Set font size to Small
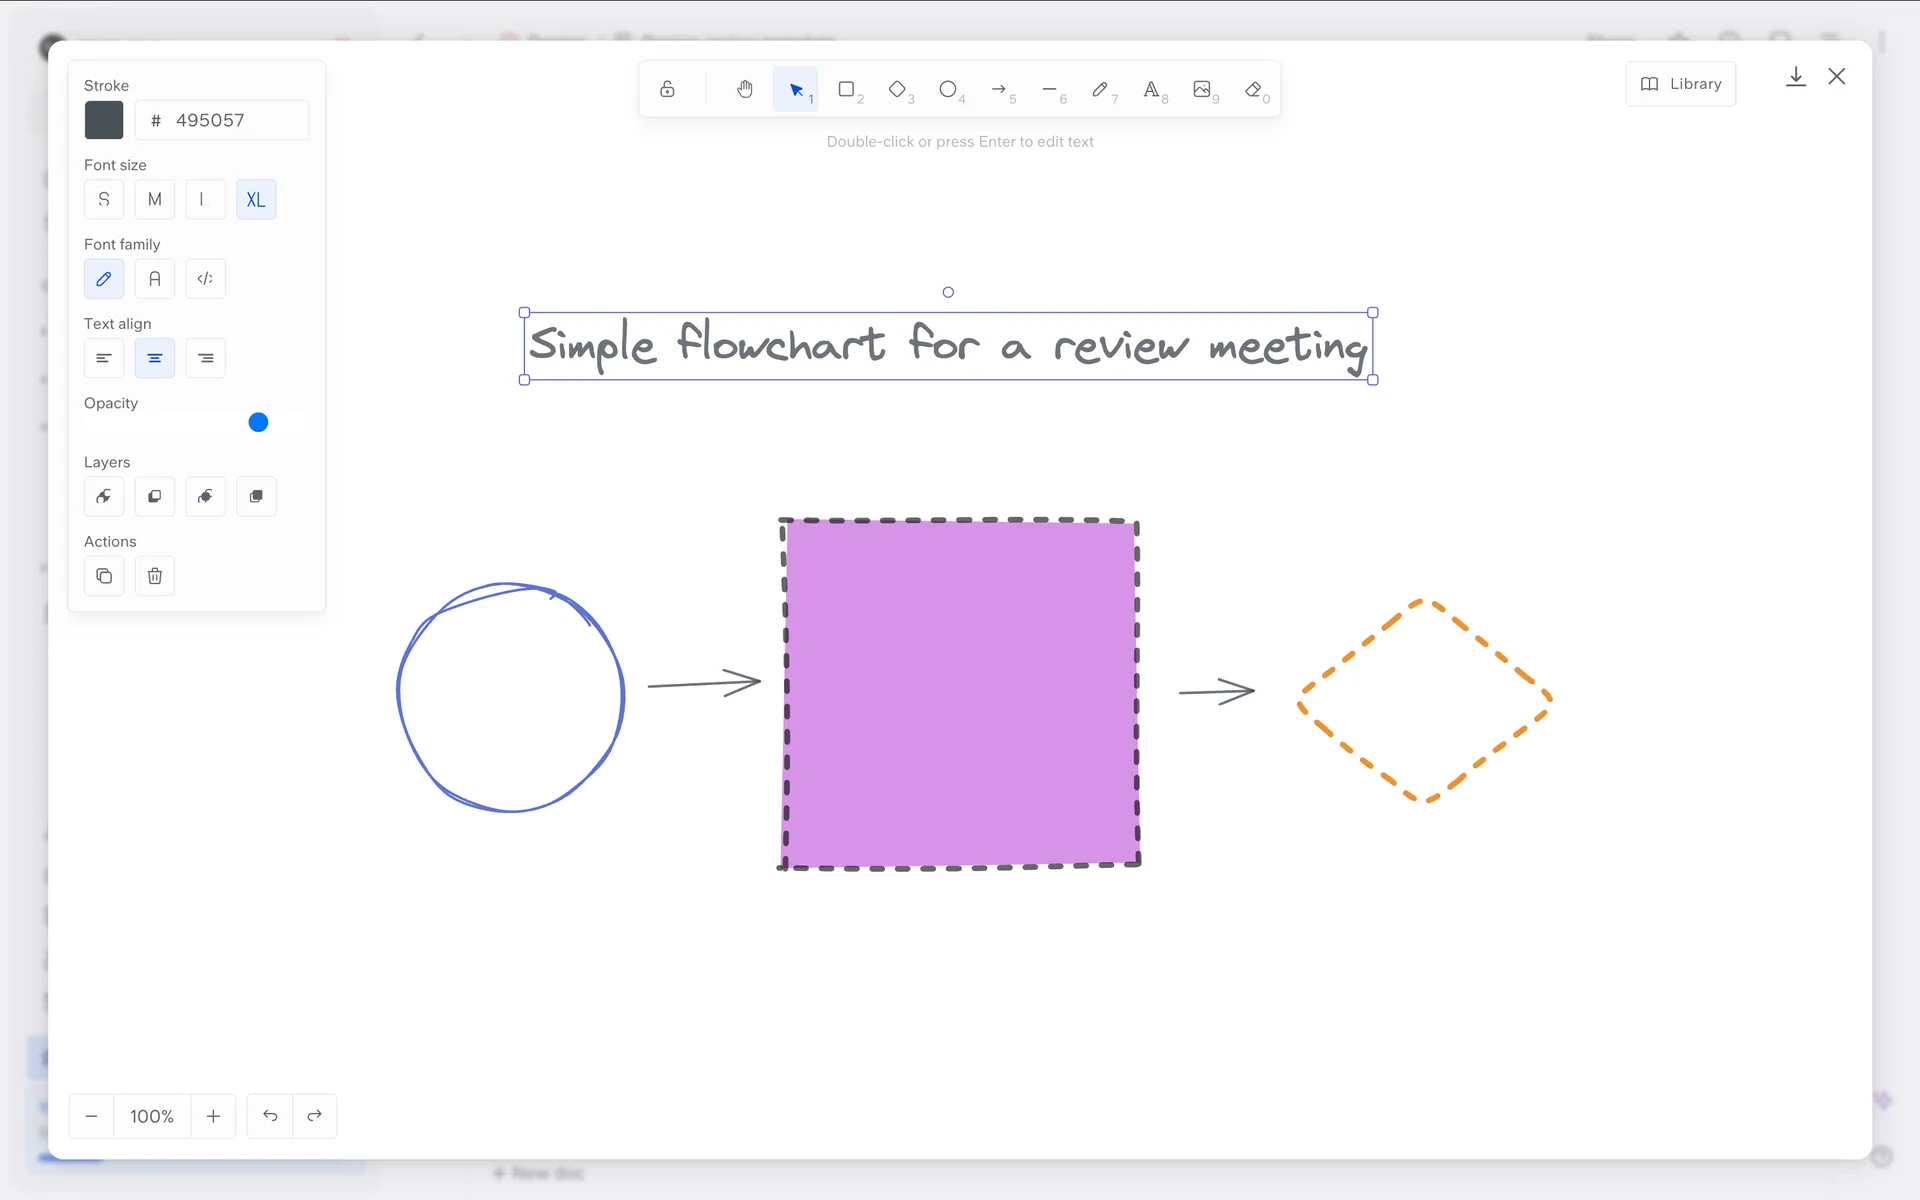The width and height of the screenshot is (1920, 1200). pos(104,199)
